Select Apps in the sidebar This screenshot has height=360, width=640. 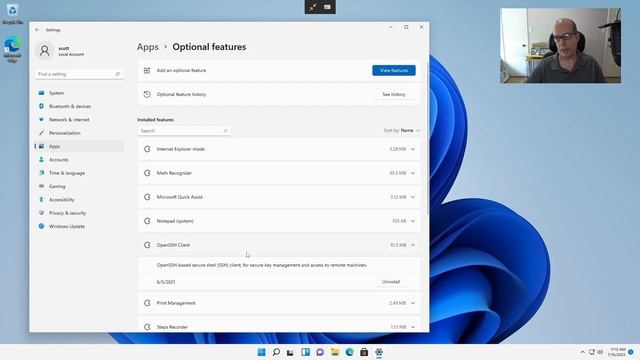coord(79,146)
